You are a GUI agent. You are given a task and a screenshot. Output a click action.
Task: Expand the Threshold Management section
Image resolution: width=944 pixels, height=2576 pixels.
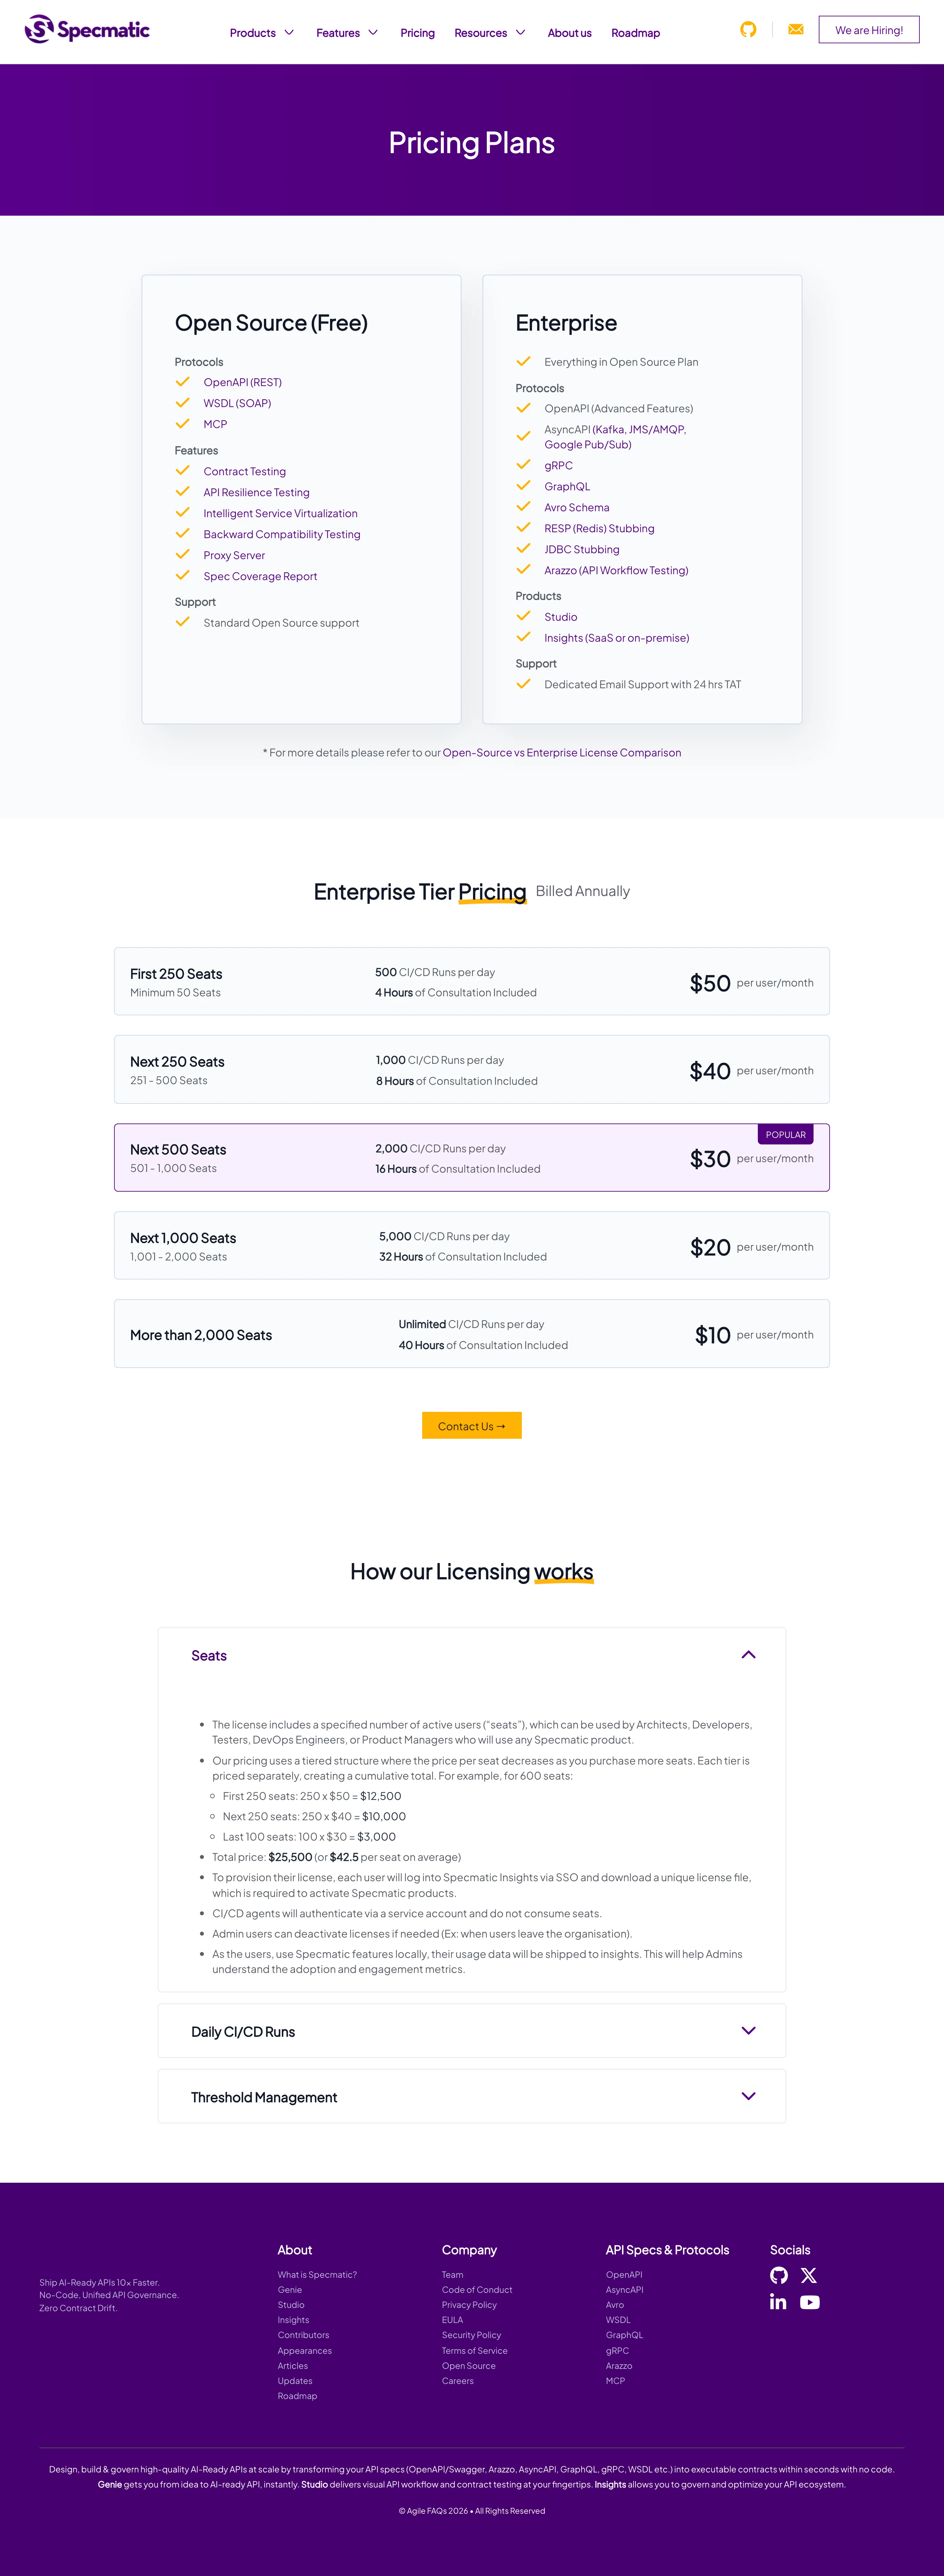click(x=472, y=2097)
